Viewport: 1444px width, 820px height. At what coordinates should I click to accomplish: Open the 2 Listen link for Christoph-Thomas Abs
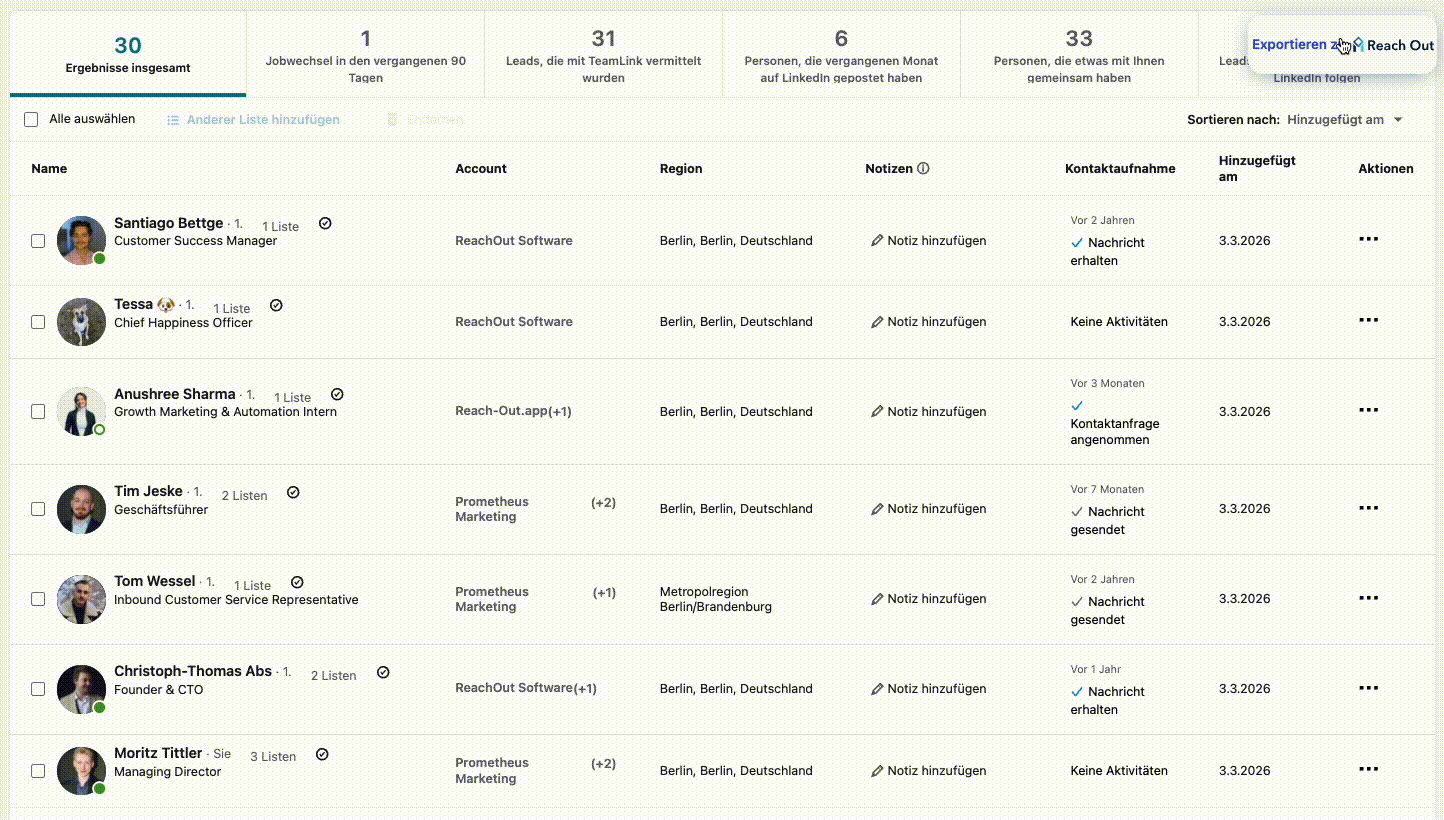point(333,675)
